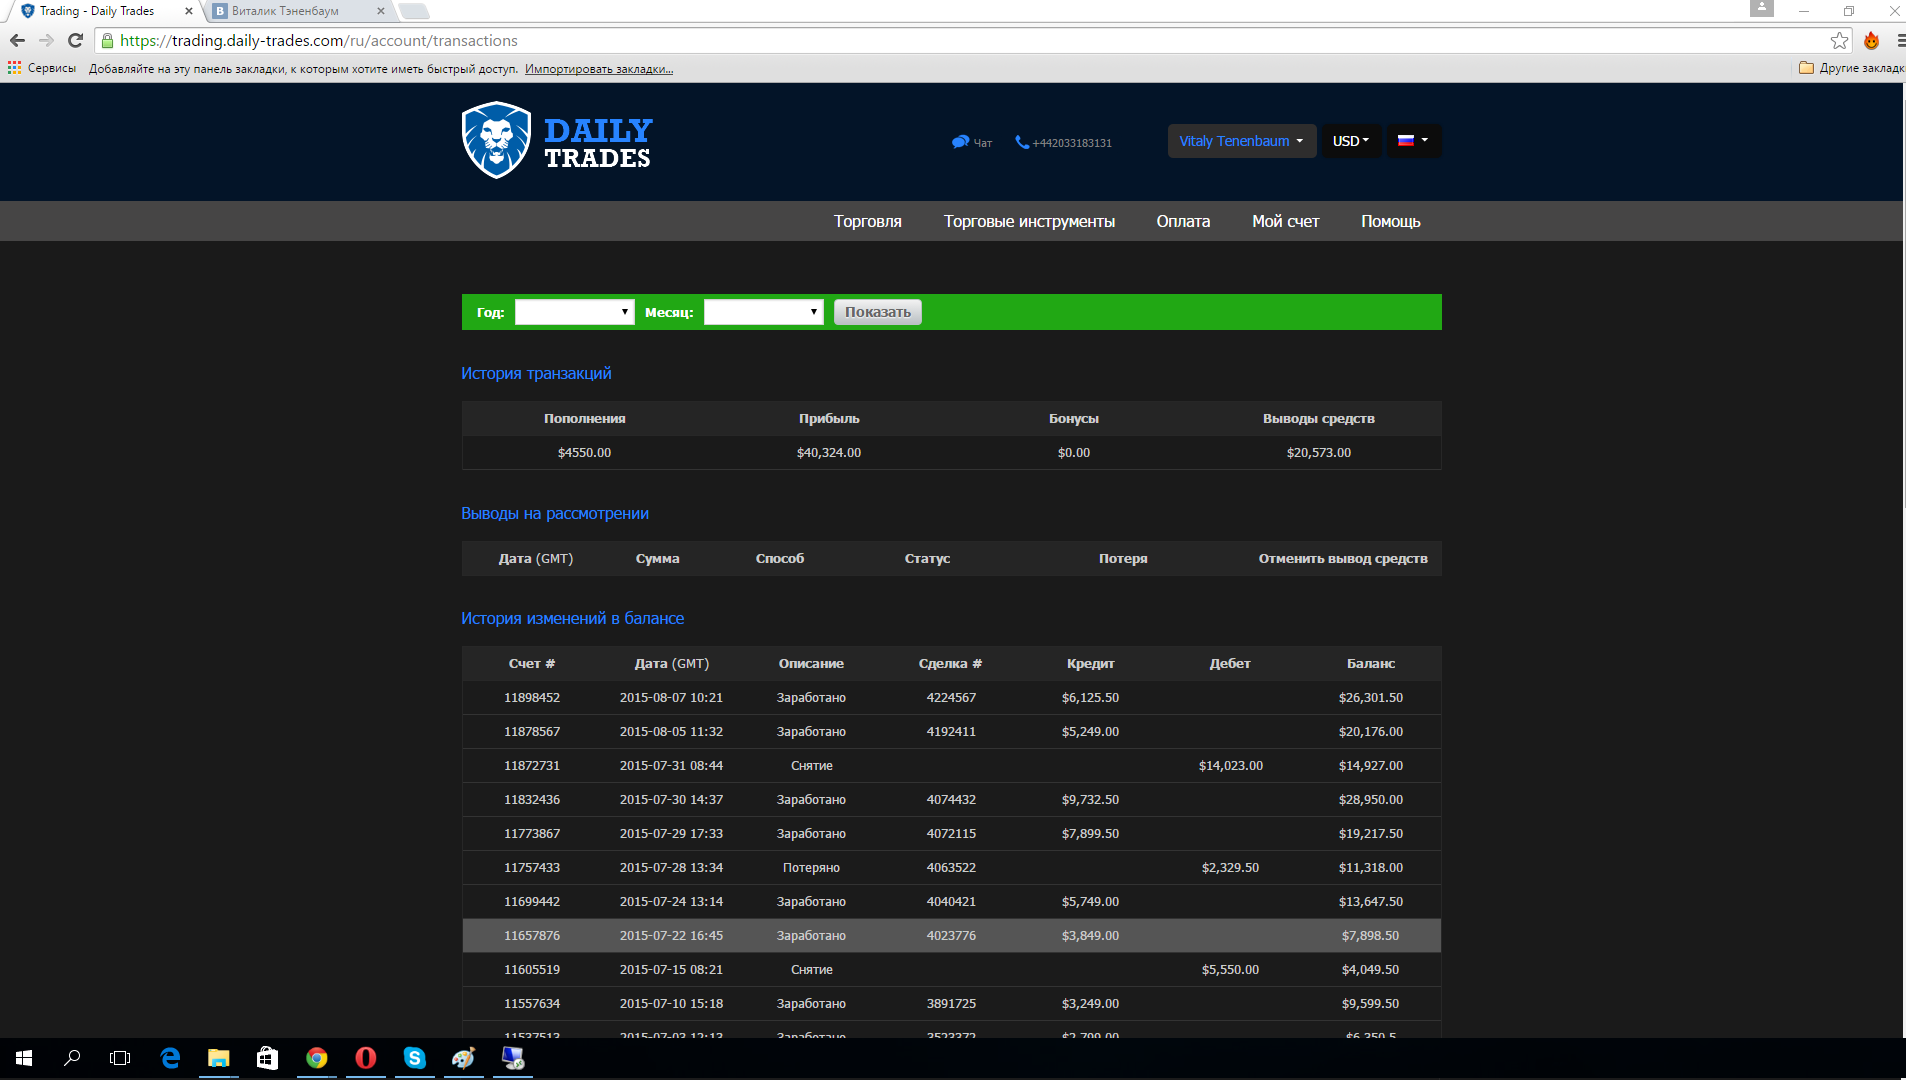Click the phone number icon
1906x1086 pixels.
point(1021,142)
